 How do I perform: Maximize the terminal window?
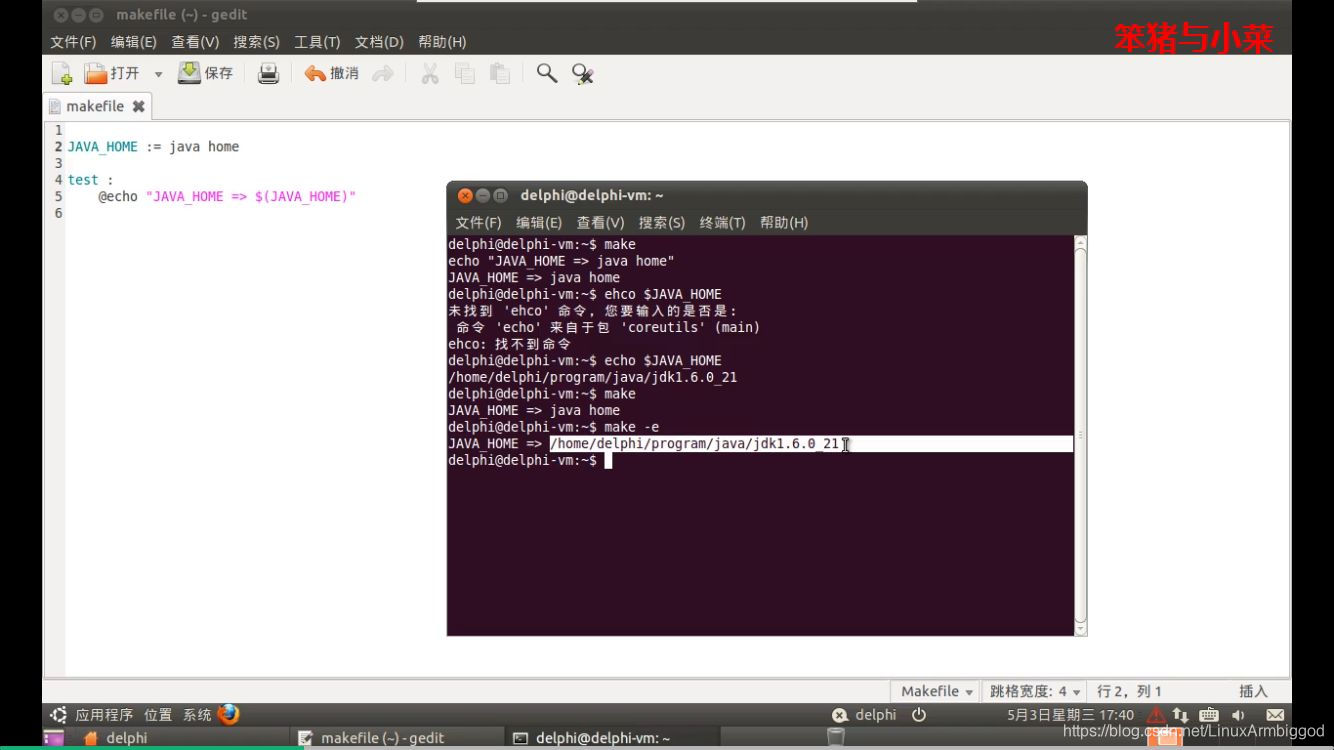tap(500, 196)
